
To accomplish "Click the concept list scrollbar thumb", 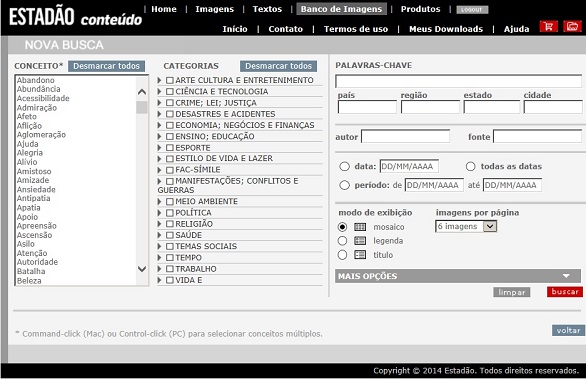I will [142, 108].
